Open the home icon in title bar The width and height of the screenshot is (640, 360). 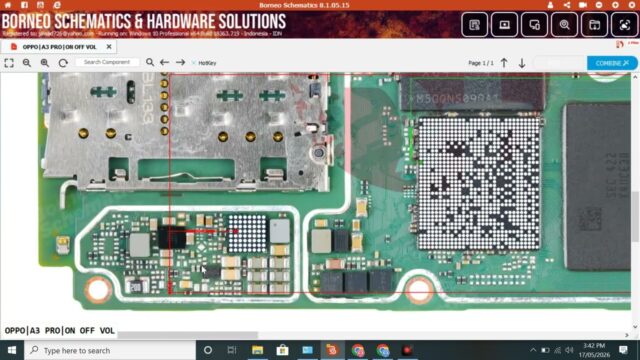coord(8,5)
